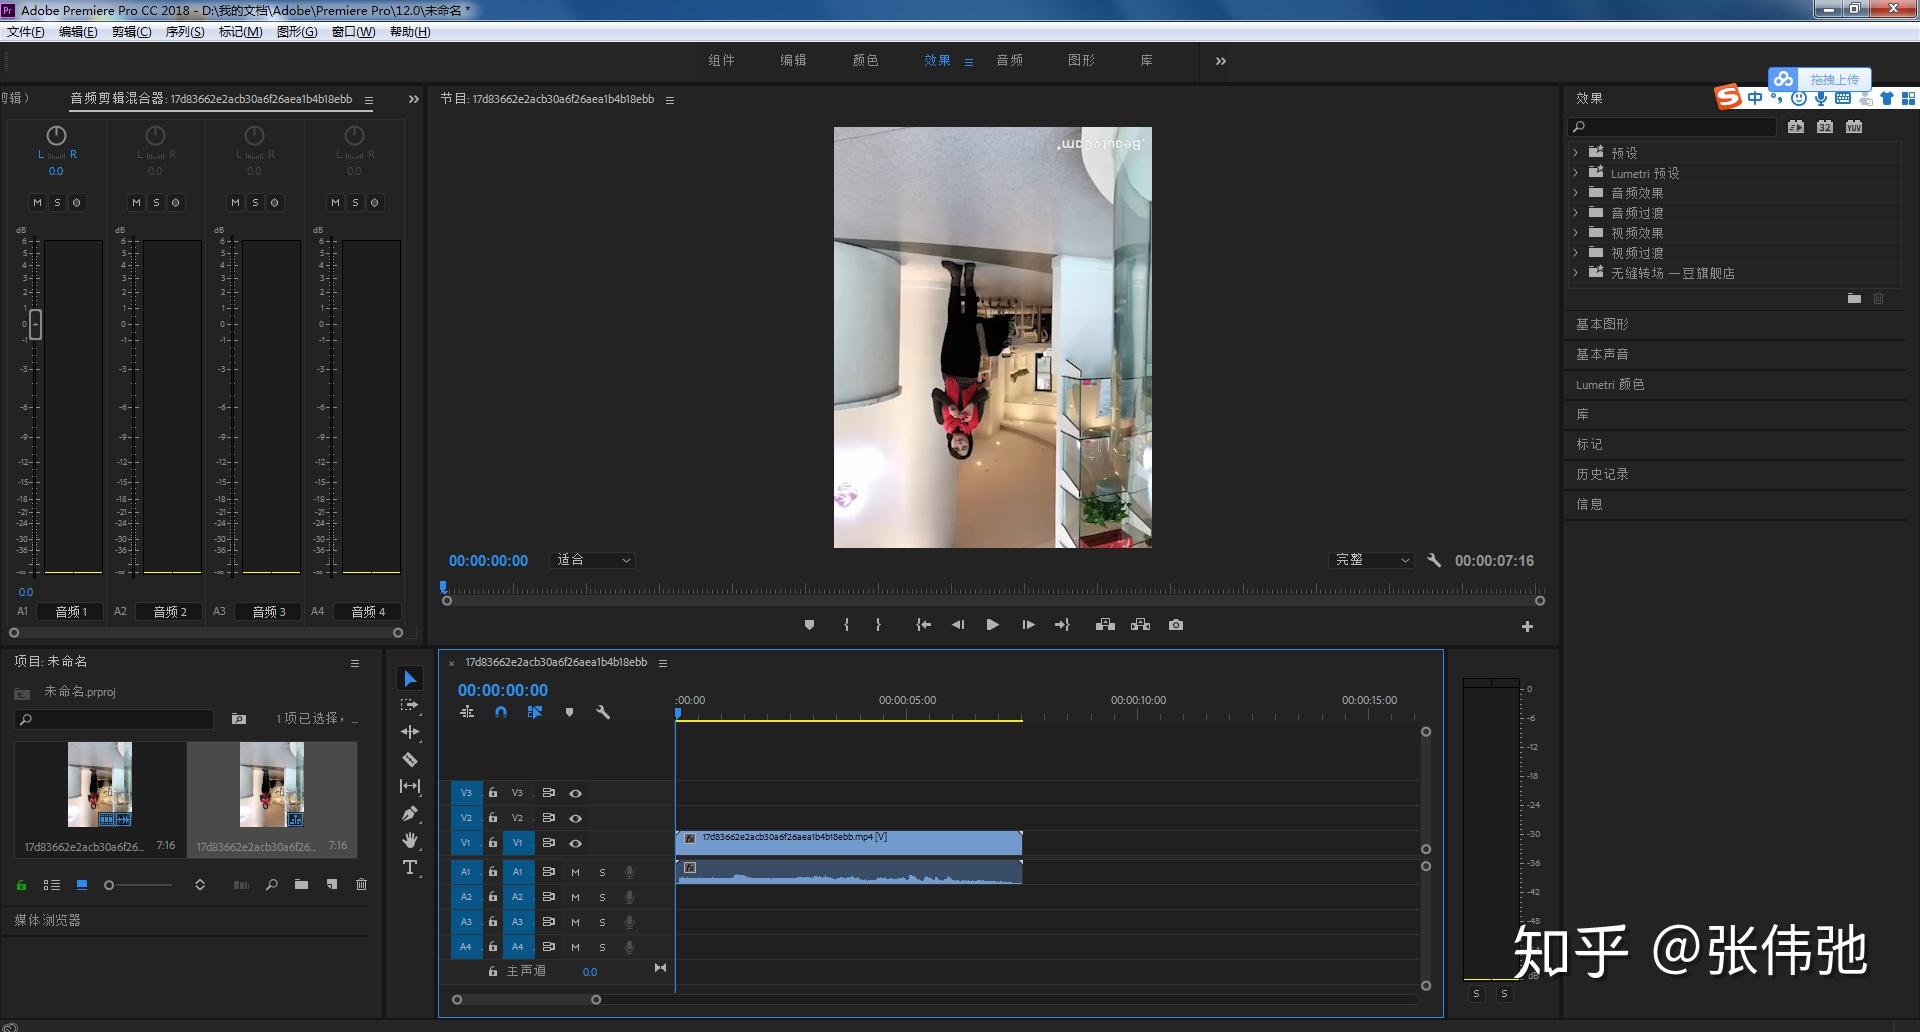The height and width of the screenshot is (1032, 1920).
Task: Go to In point
Action: [923, 625]
